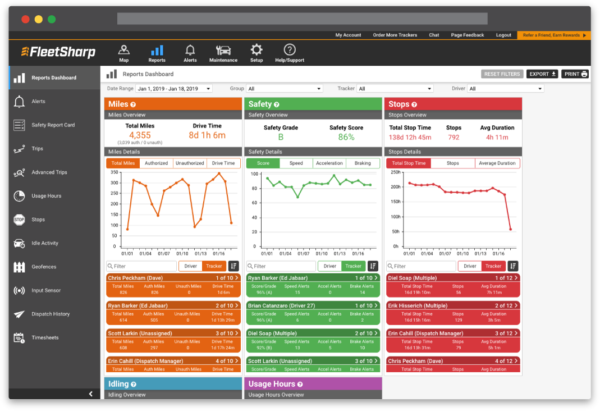Open the Chat link
The width and height of the screenshot is (600, 411).
click(x=434, y=35)
